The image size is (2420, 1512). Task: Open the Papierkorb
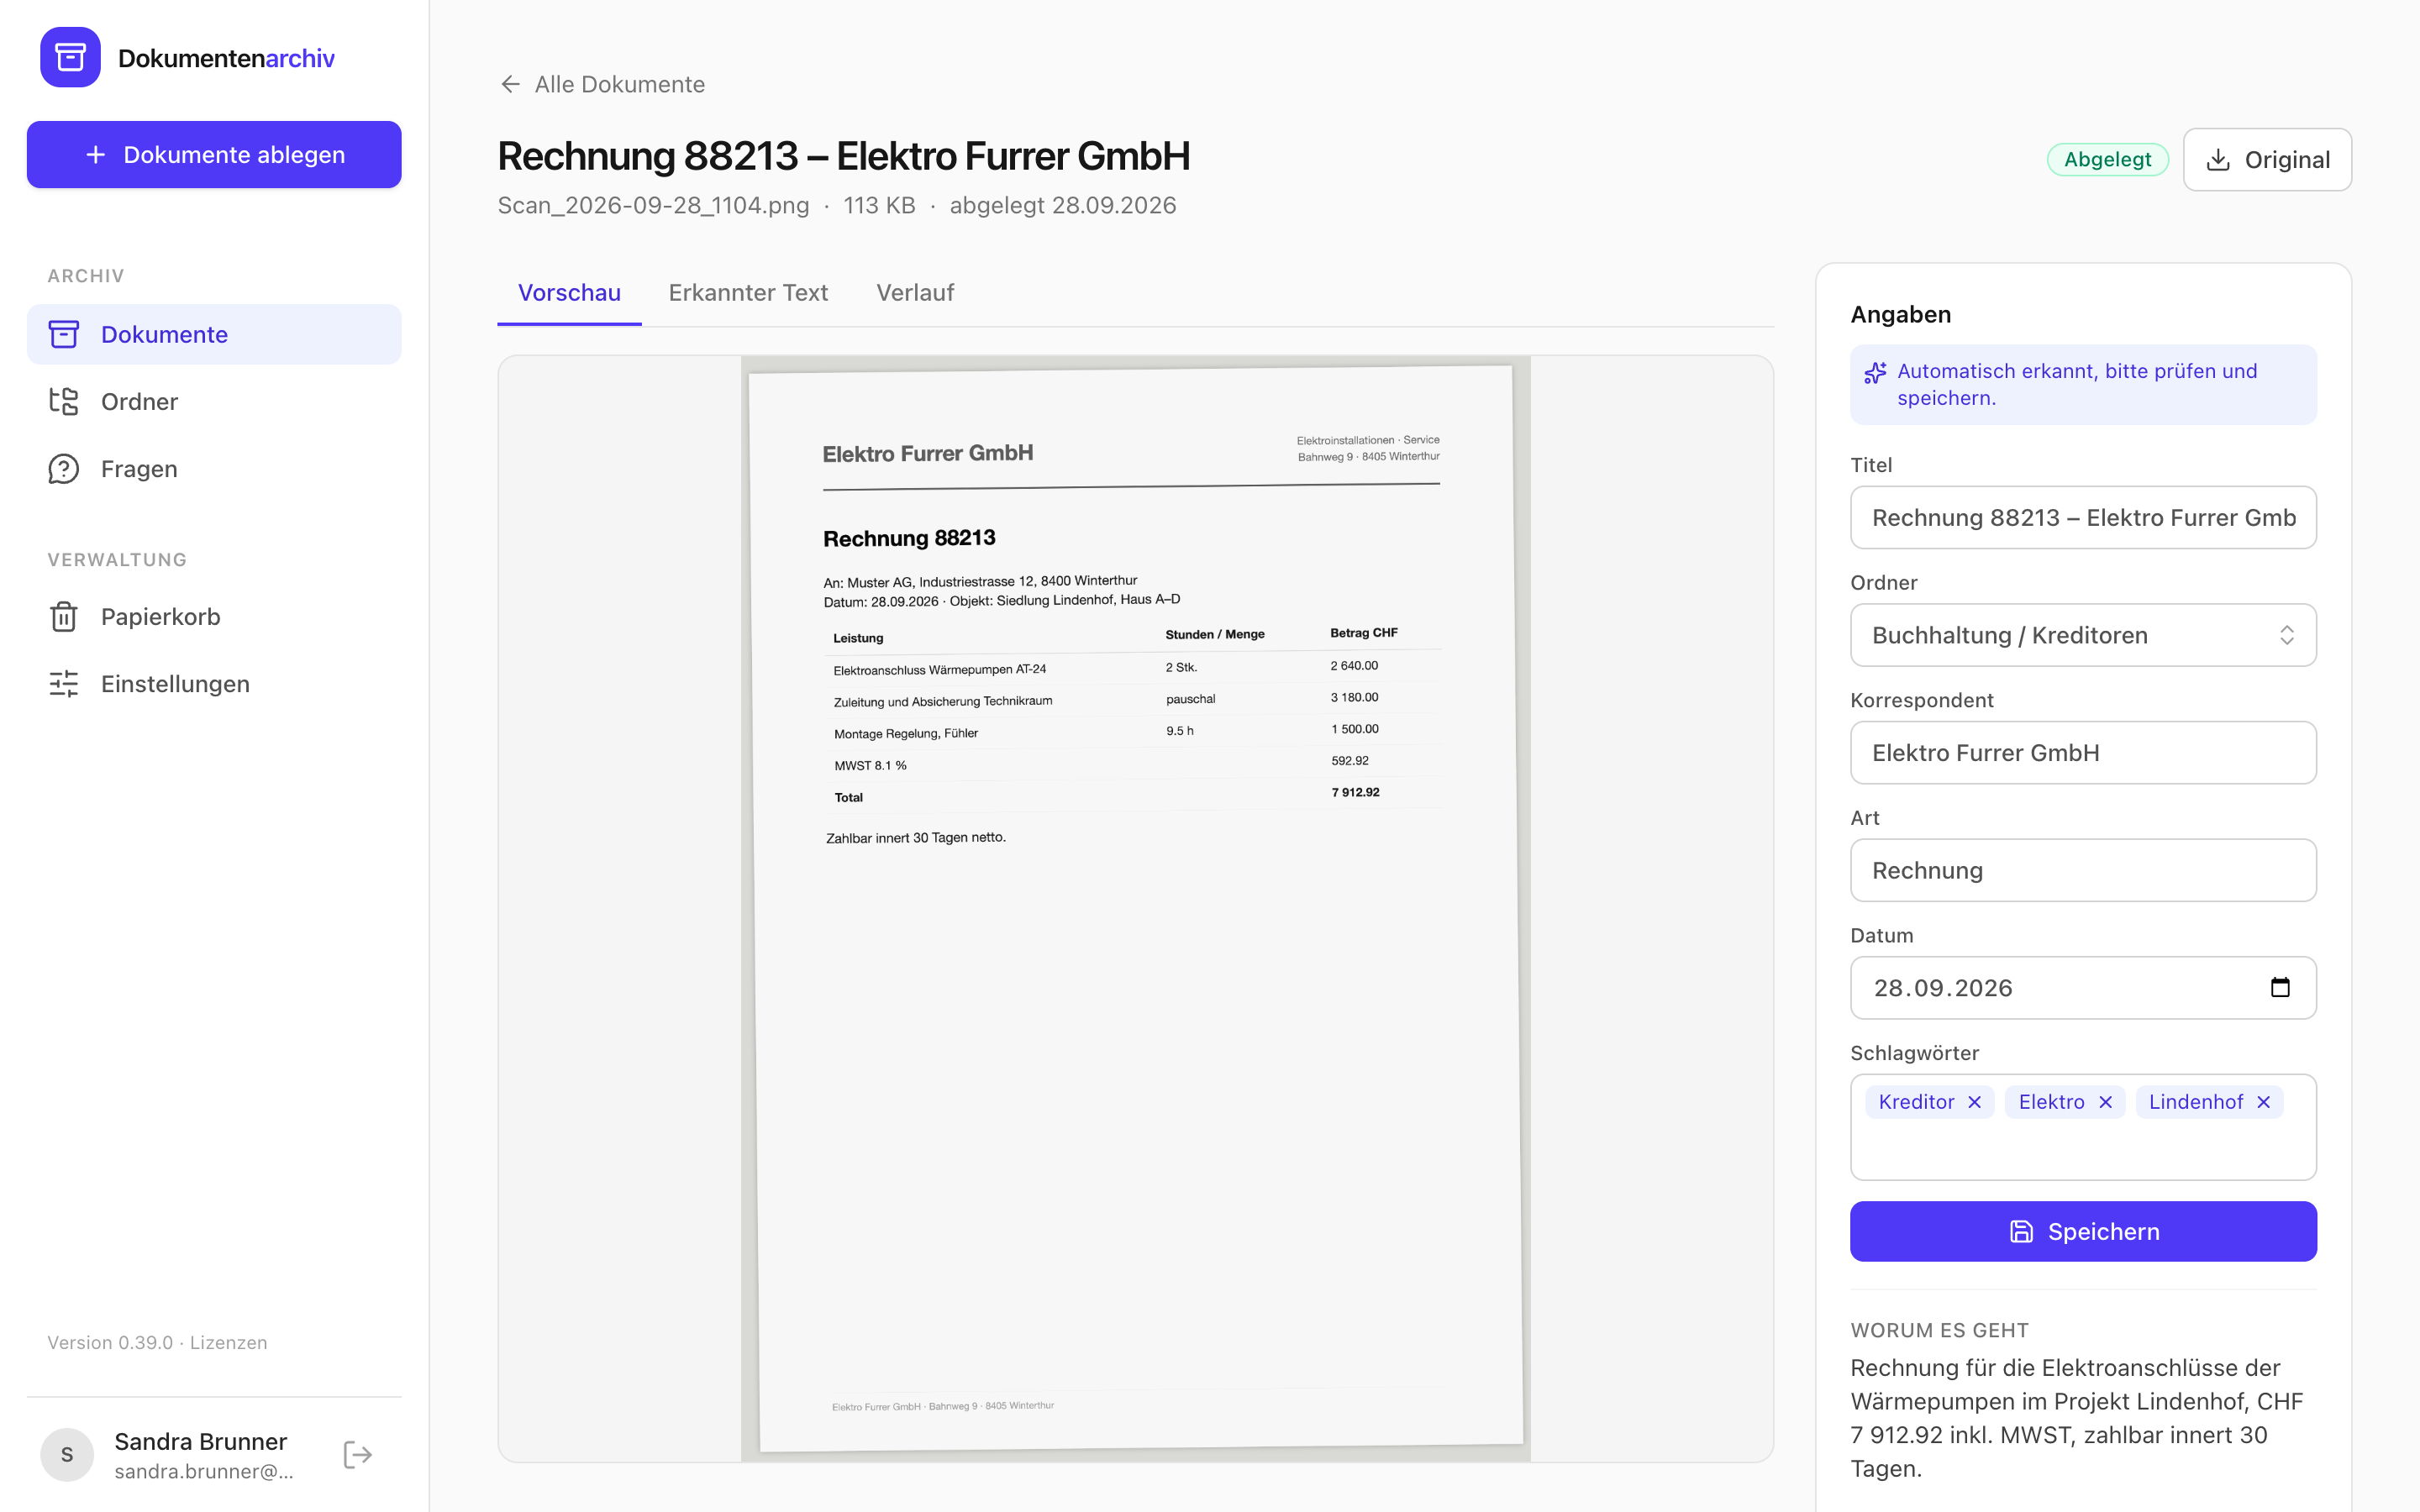214,616
